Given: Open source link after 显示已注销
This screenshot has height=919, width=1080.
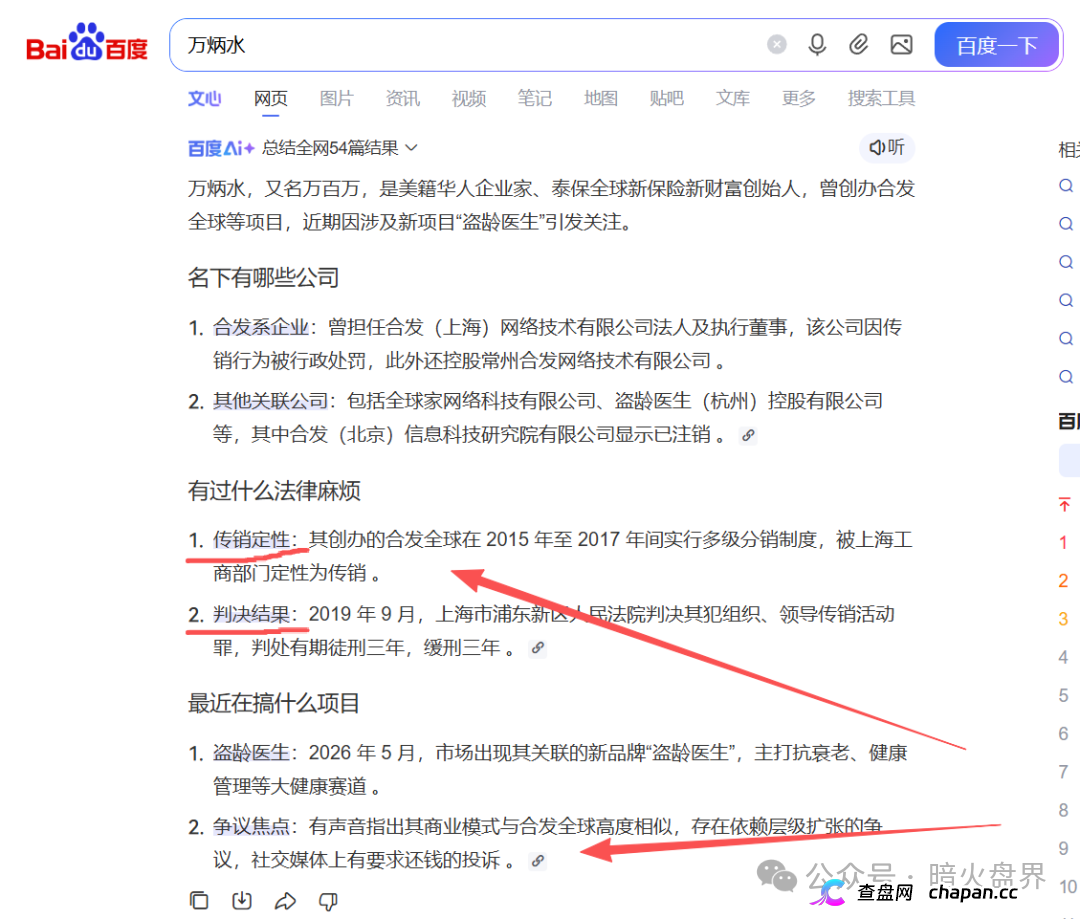Looking at the screenshot, I should pos(748,435).
